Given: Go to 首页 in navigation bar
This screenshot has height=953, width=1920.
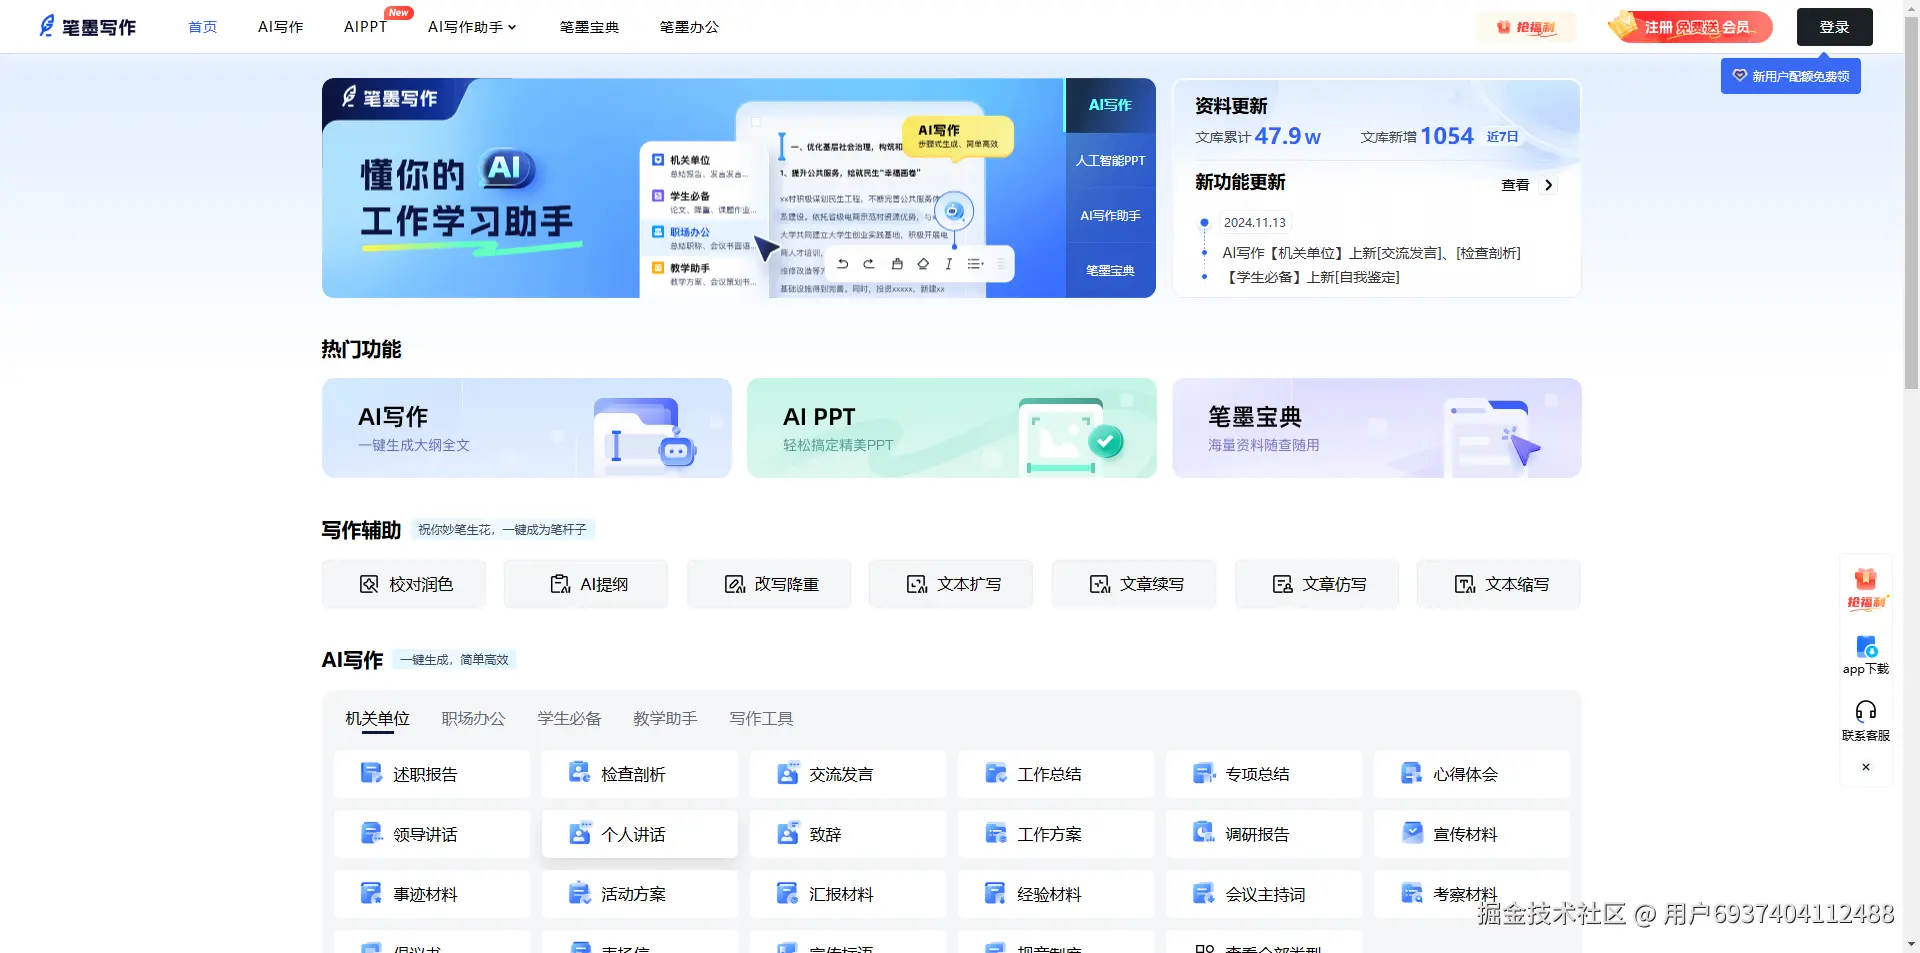Looking at the screenshot, I should pyautogui.click(x=203, y=27).
